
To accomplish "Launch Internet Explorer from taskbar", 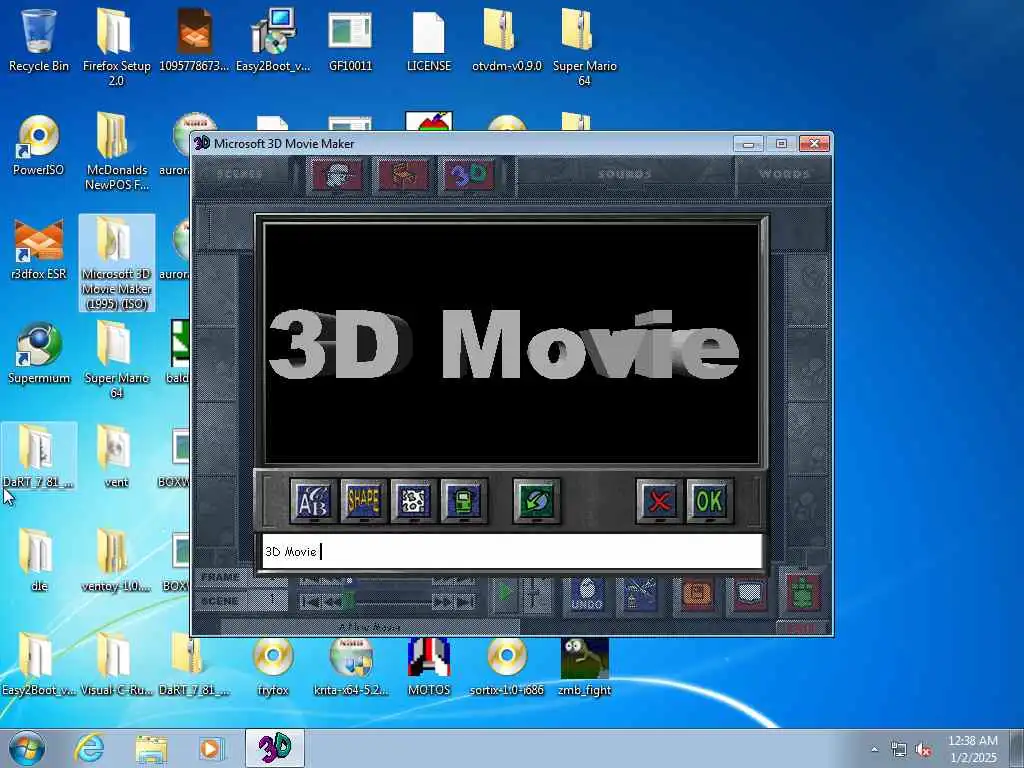I will point(89,748).
